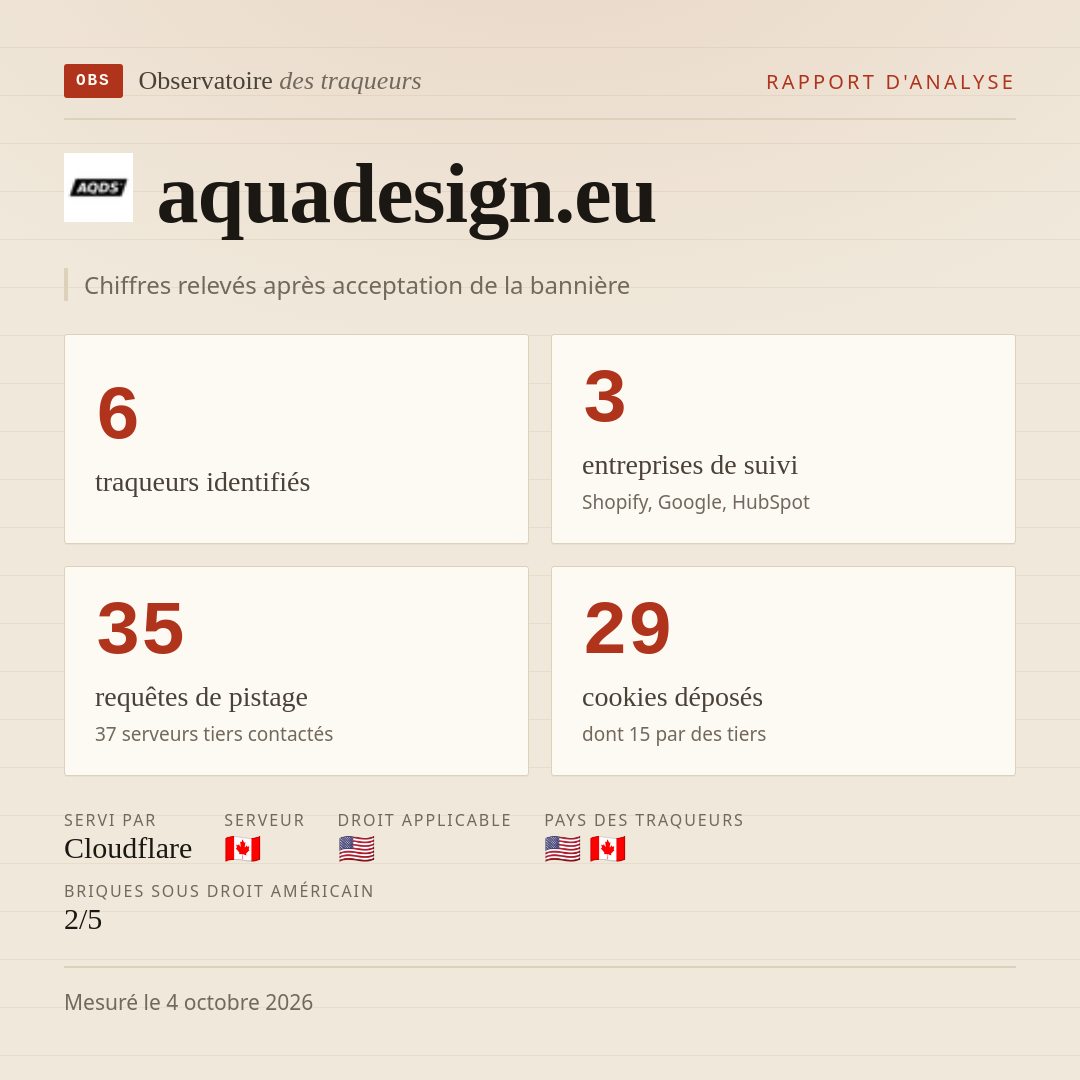Click the 'cookies déposés' label

672,697
